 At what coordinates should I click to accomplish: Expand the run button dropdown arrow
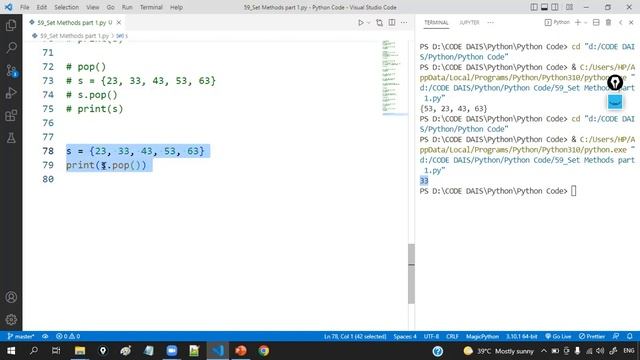368,23
